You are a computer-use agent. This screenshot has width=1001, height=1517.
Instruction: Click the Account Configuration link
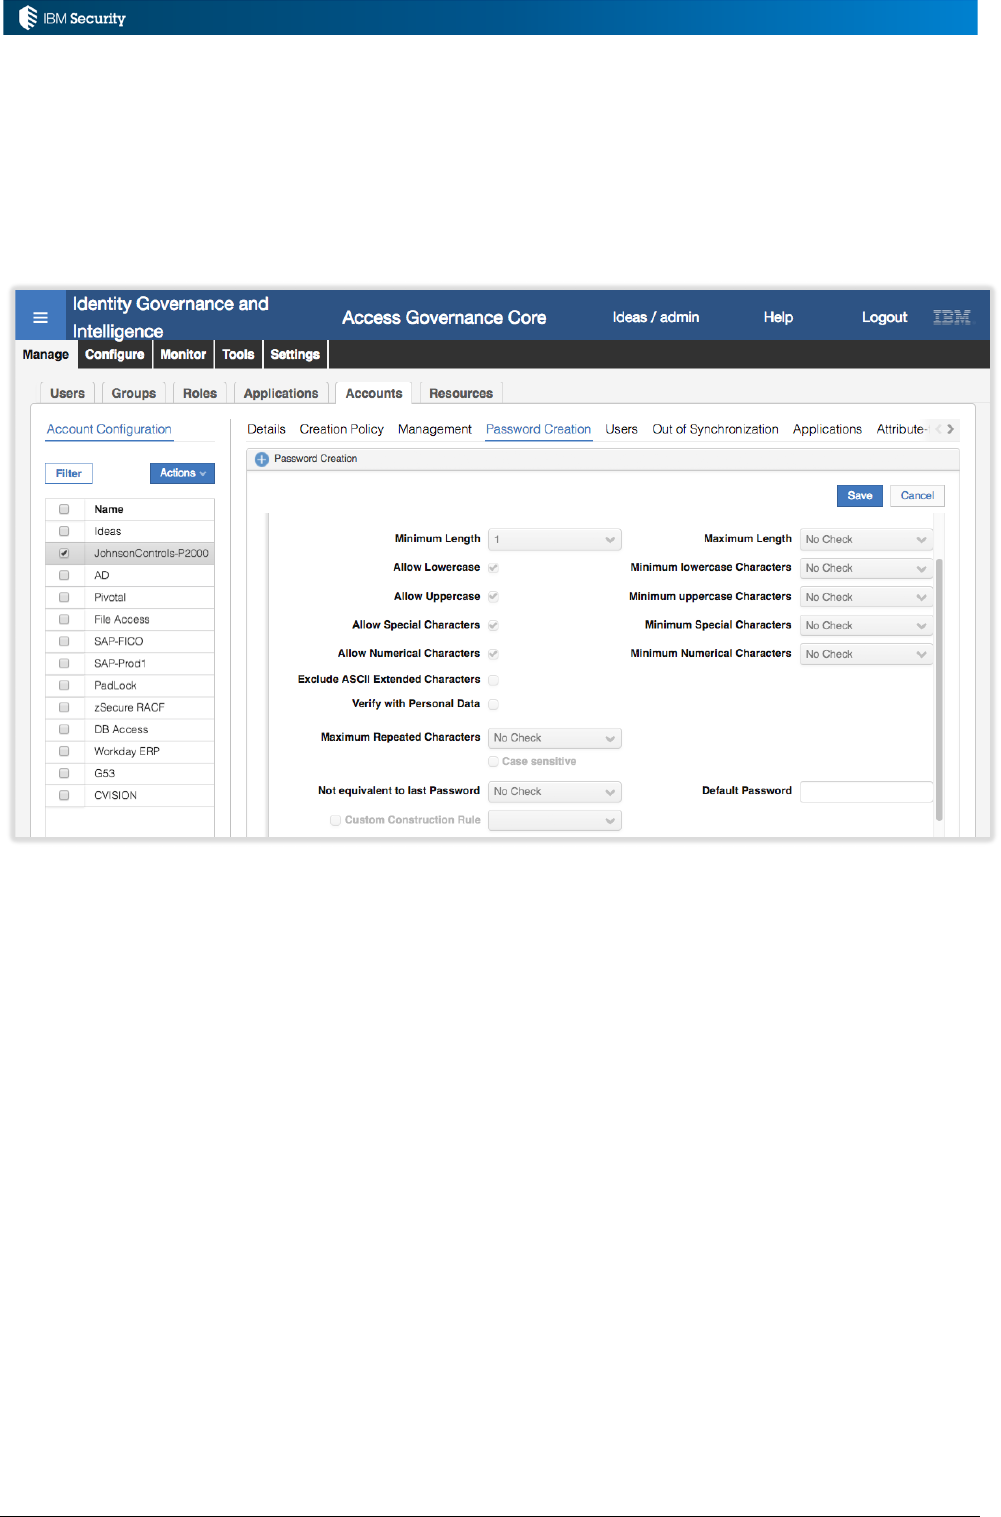(109, 429)
